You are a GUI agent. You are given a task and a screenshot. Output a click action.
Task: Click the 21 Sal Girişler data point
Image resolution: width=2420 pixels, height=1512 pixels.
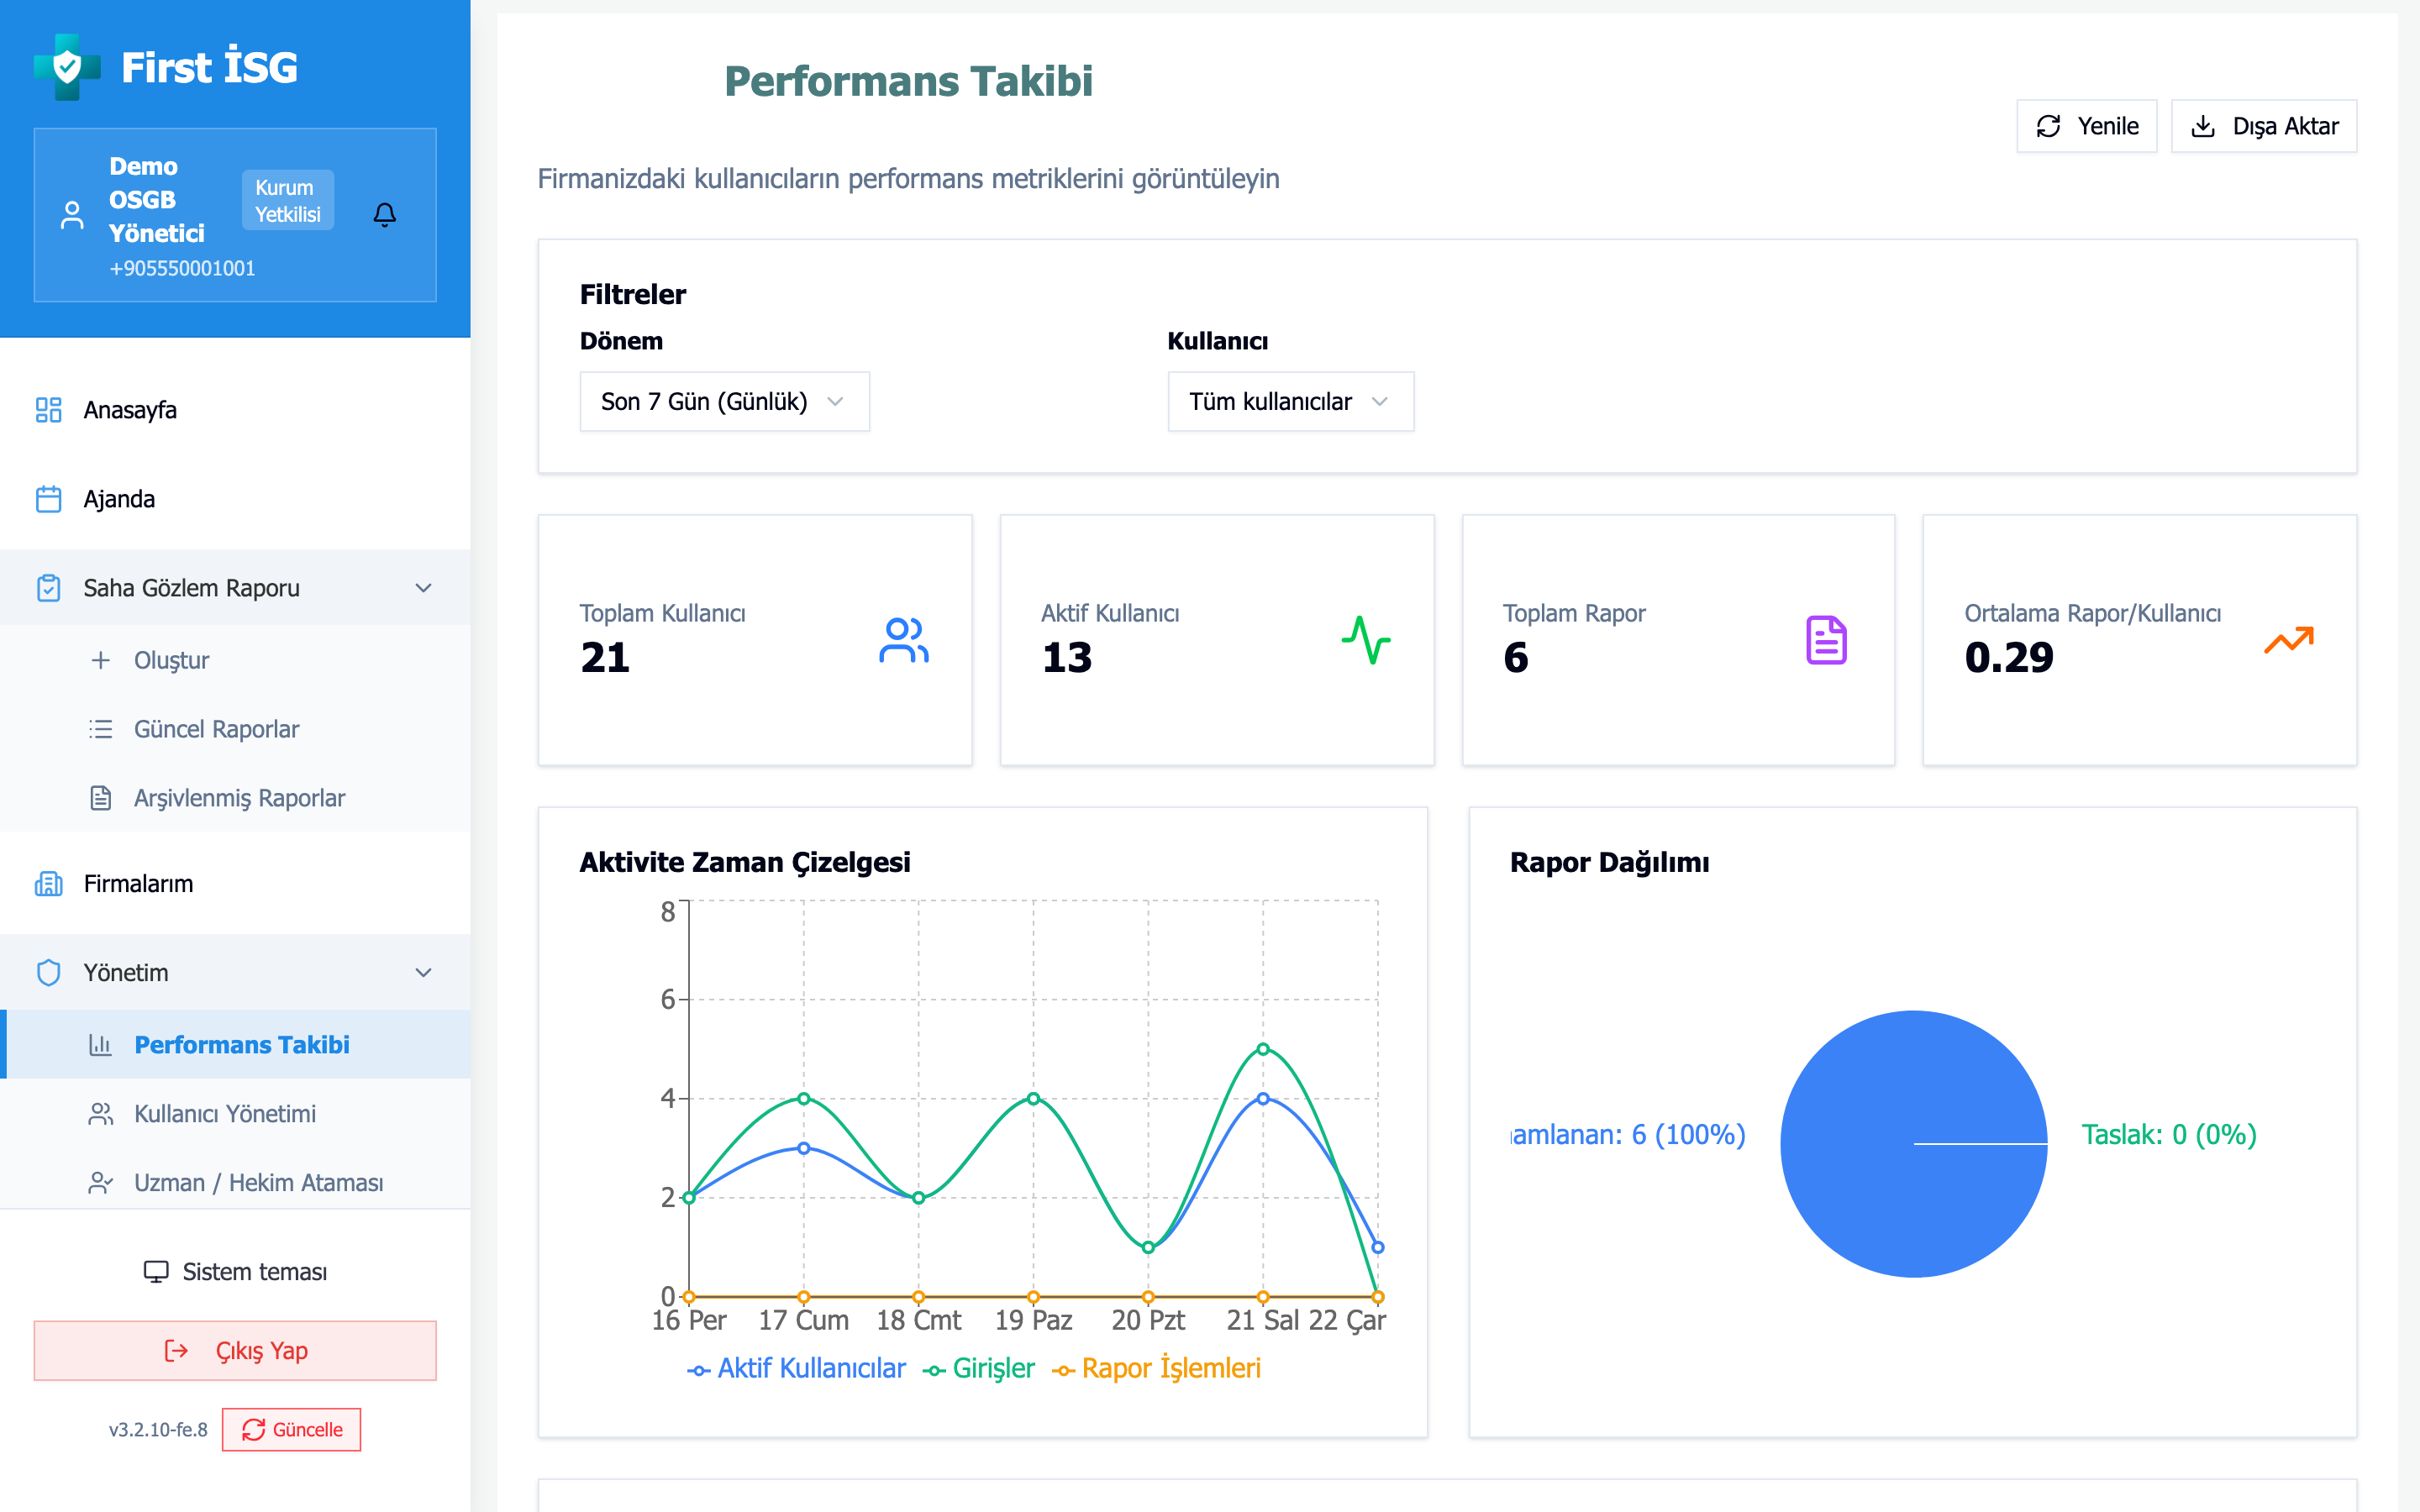[x=1263, y=1049]
